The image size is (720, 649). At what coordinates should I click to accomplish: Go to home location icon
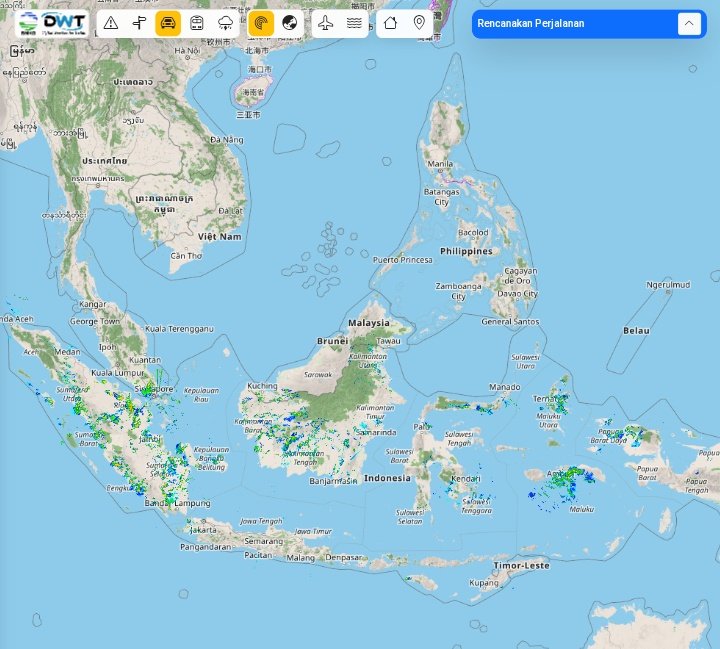(x=390, y=23)
